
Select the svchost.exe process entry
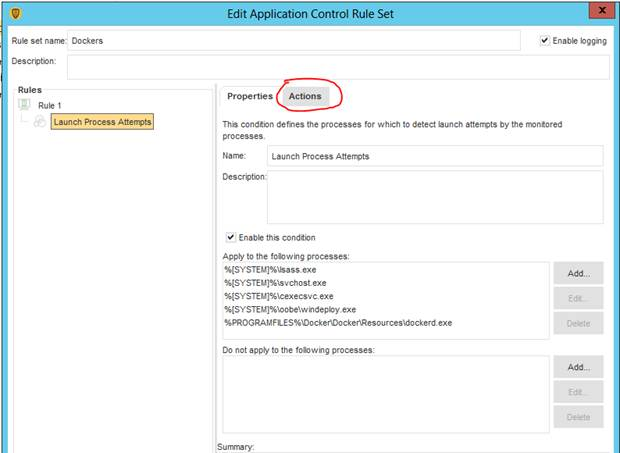pos(276,283)
